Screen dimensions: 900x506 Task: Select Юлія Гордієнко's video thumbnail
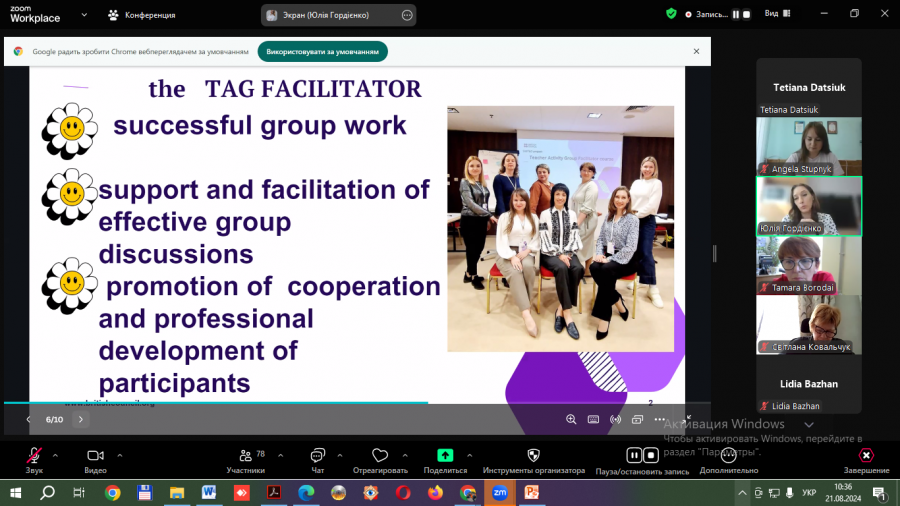point(809,206)
